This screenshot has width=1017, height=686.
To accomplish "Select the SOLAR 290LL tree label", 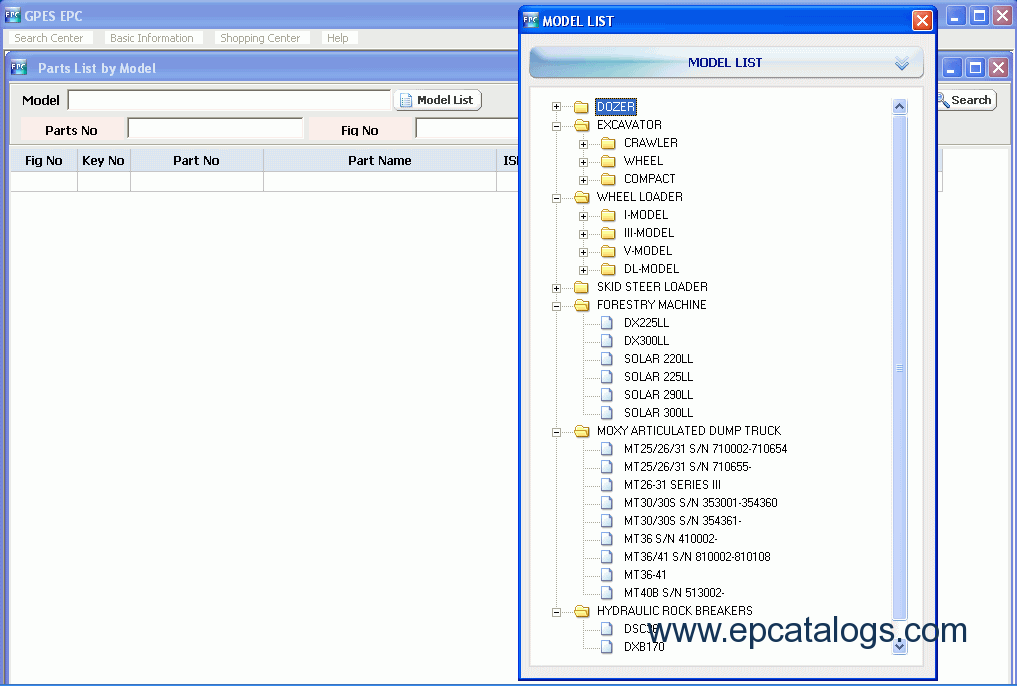I will click(x=658, y=395).
